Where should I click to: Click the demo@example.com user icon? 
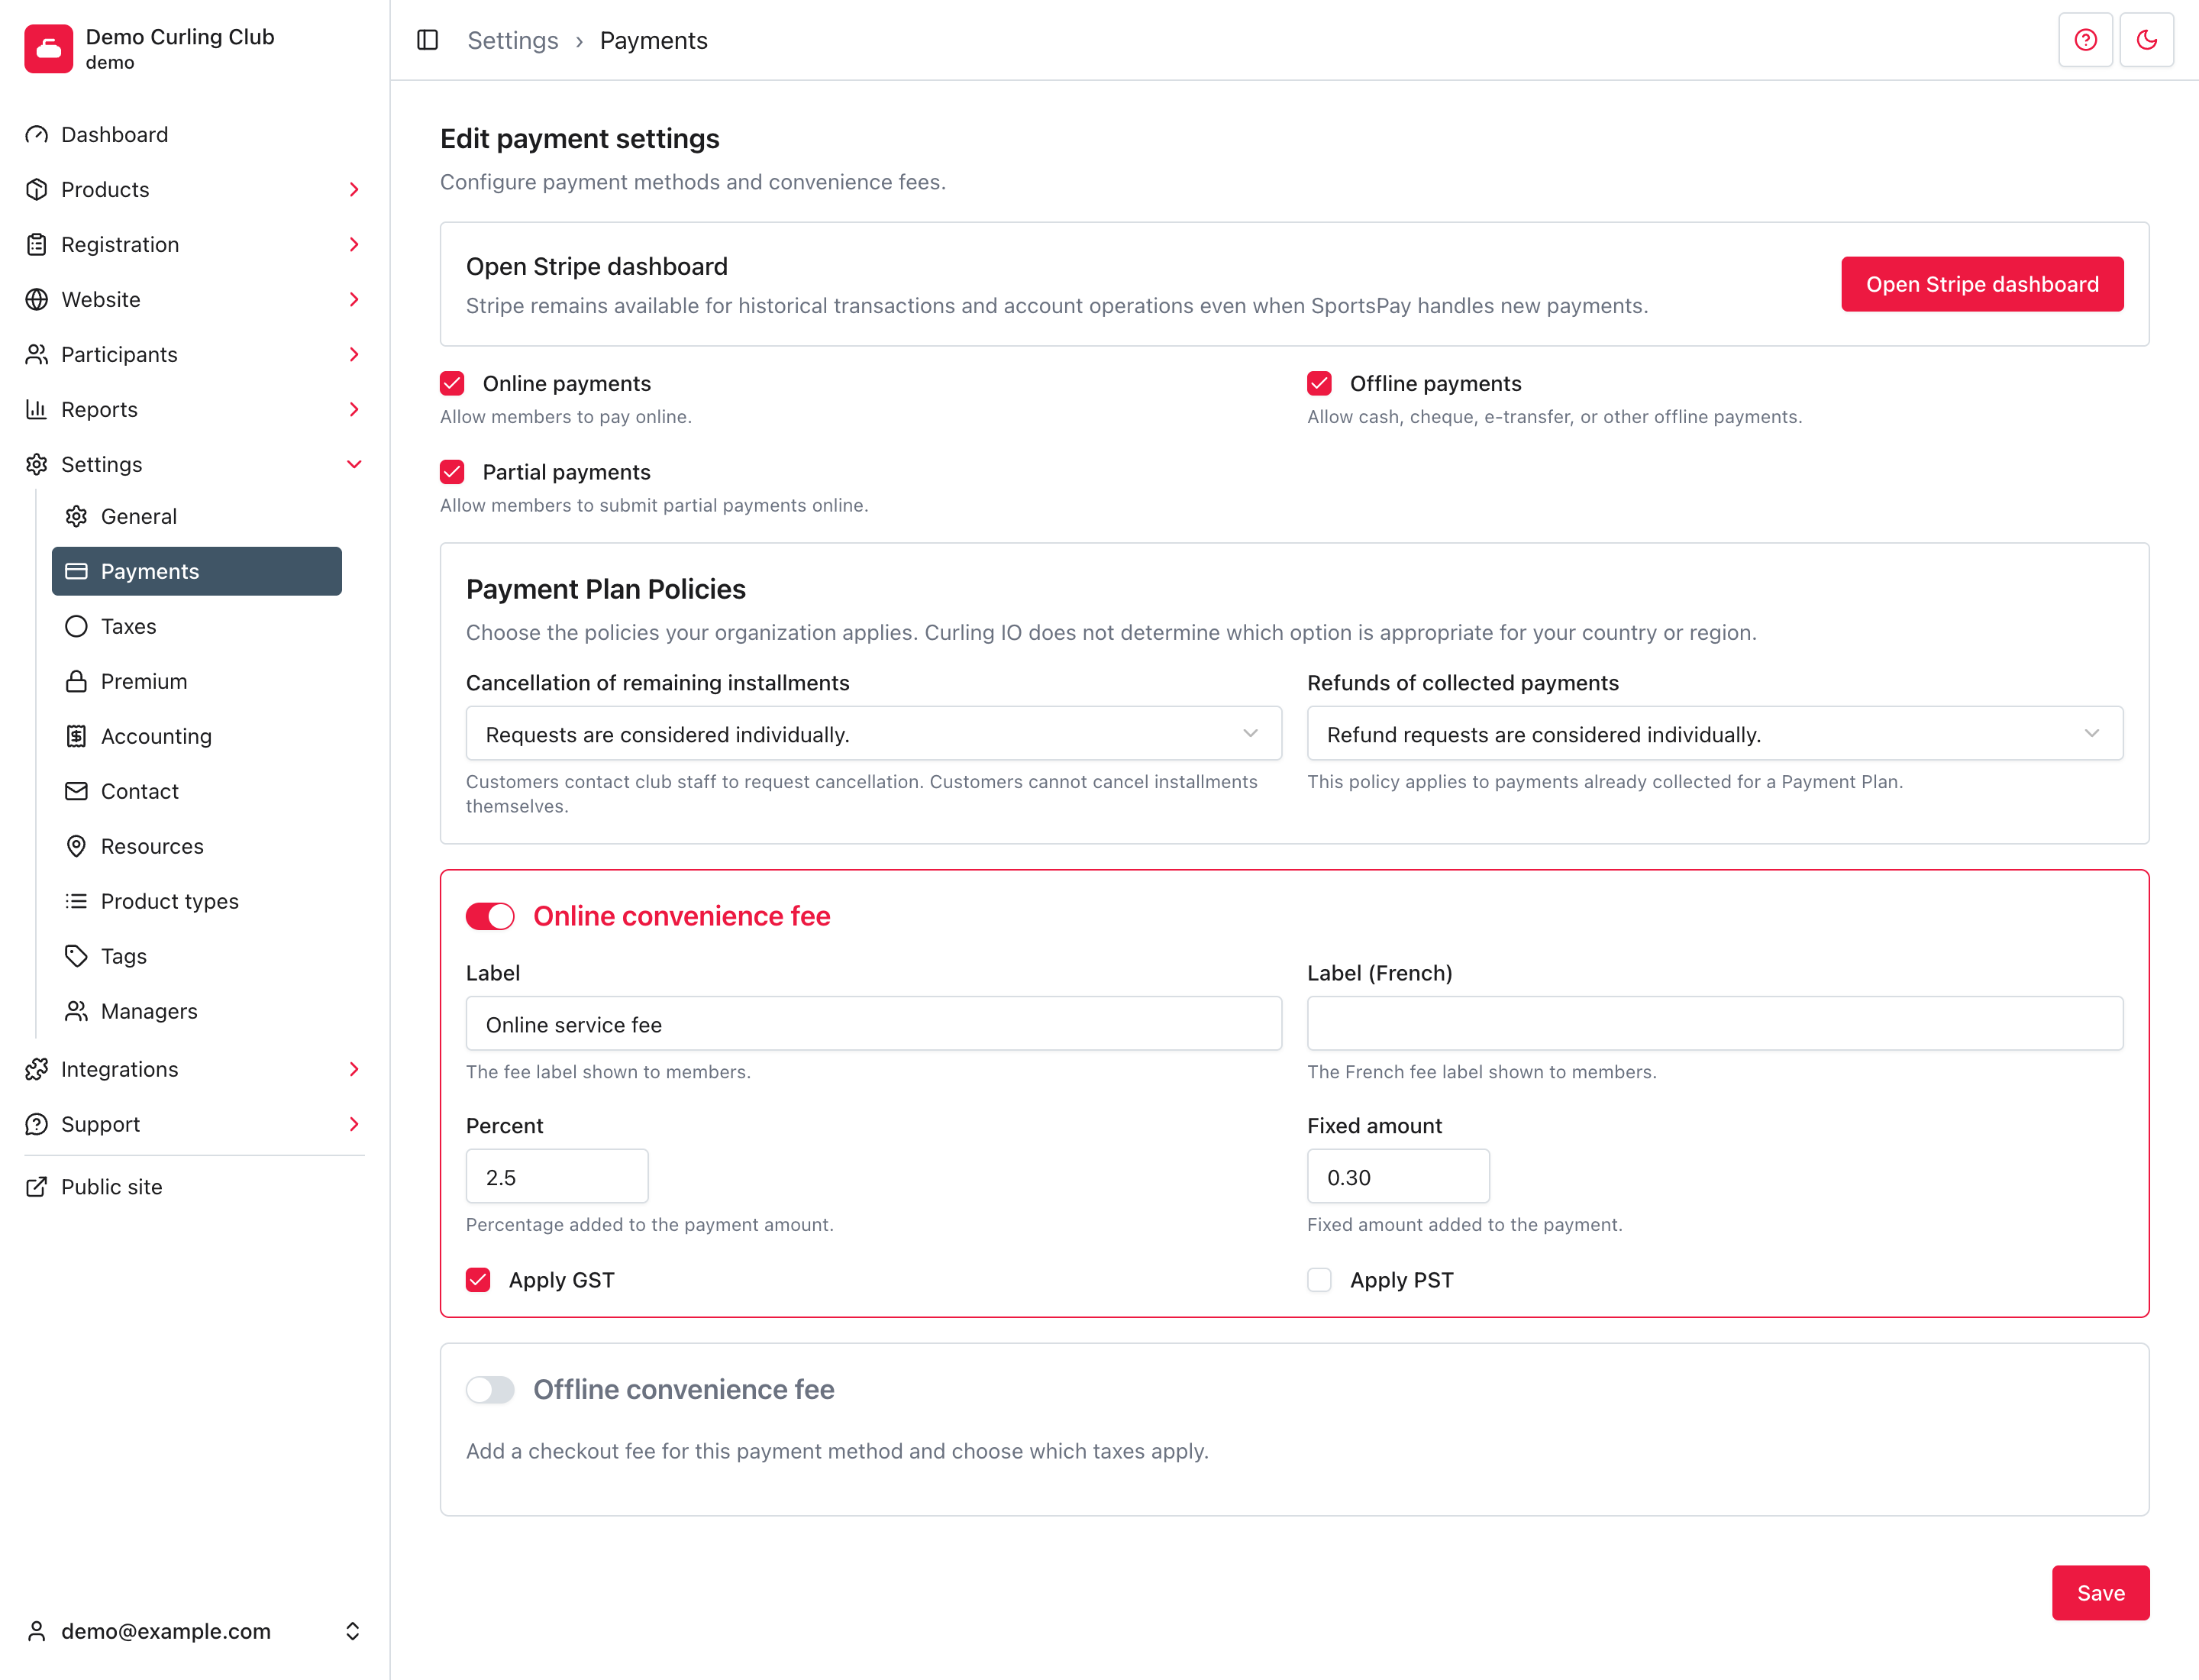tap(37, 1631)
